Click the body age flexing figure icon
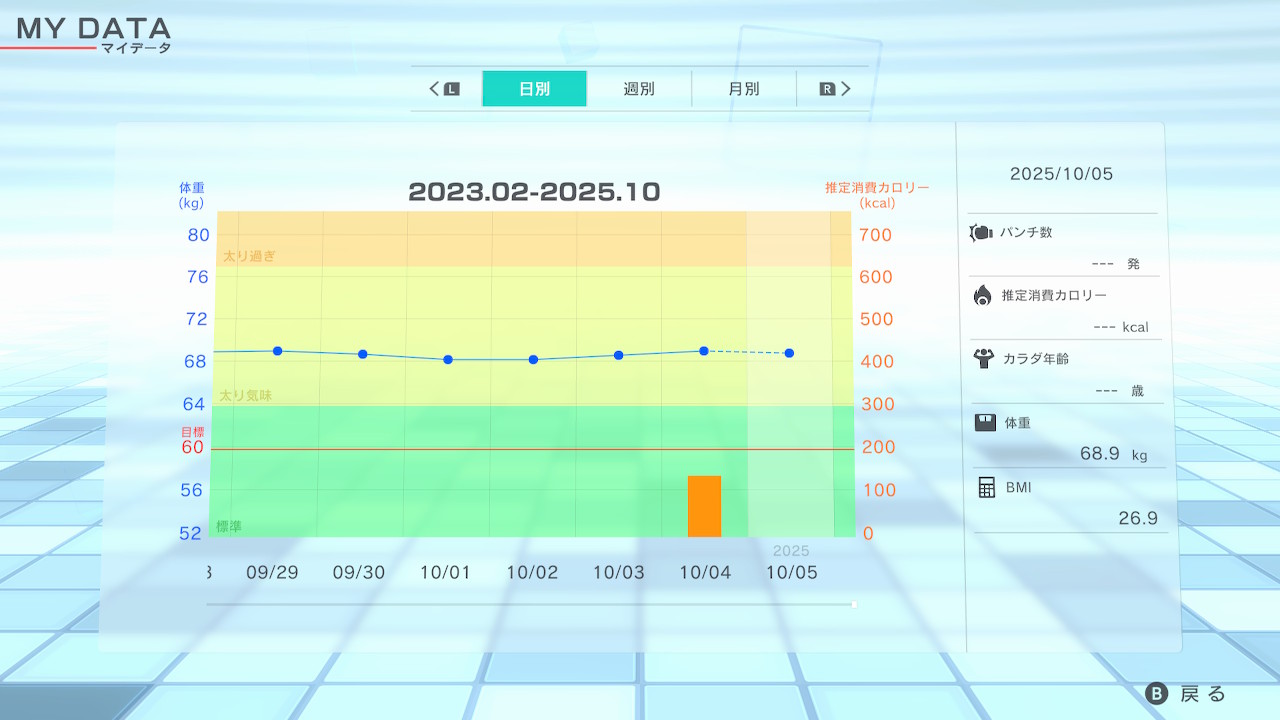The width and height of the screenshot is (1280, 720). (983, 358)
